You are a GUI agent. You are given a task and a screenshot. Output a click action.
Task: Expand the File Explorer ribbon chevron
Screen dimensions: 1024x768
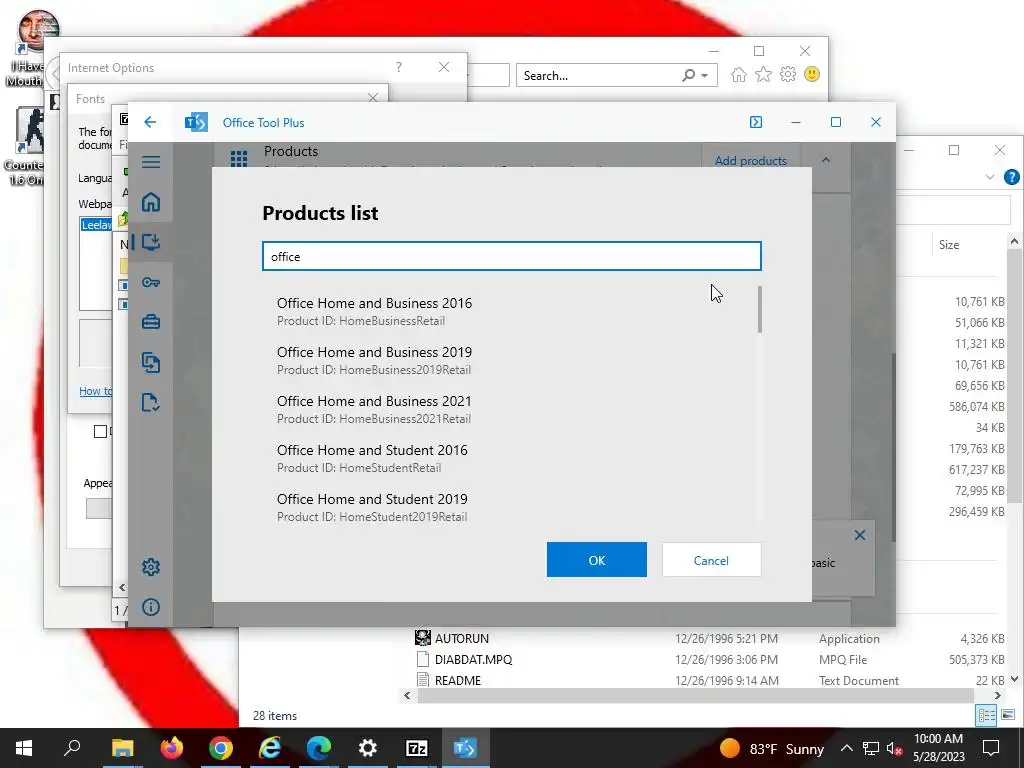point(990,177)
